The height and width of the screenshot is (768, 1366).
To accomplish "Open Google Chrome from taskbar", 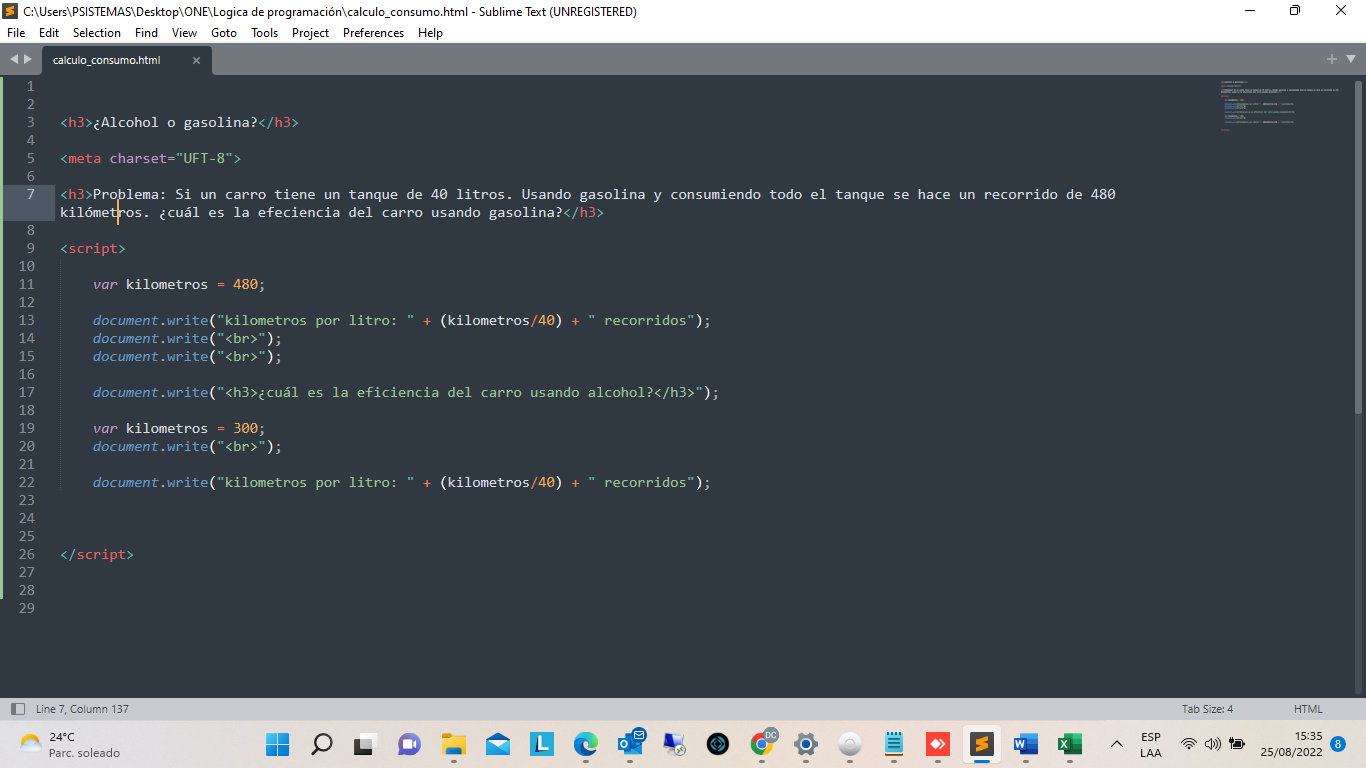I will (762, 744).
